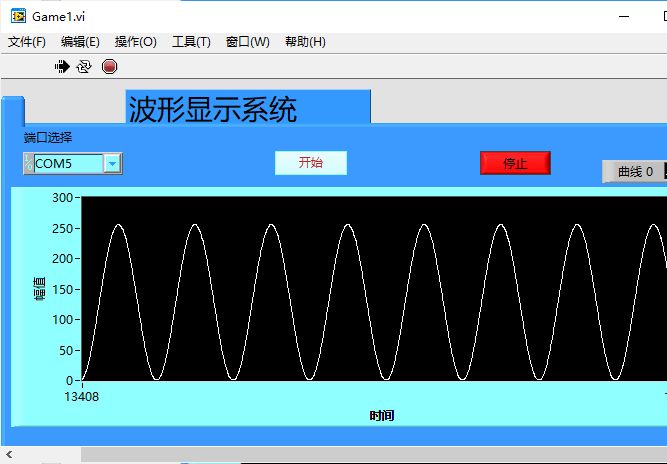667x464 pixels.
Task: Click the 100 value on amplitude axis
Action: click(x=63, y=320)
